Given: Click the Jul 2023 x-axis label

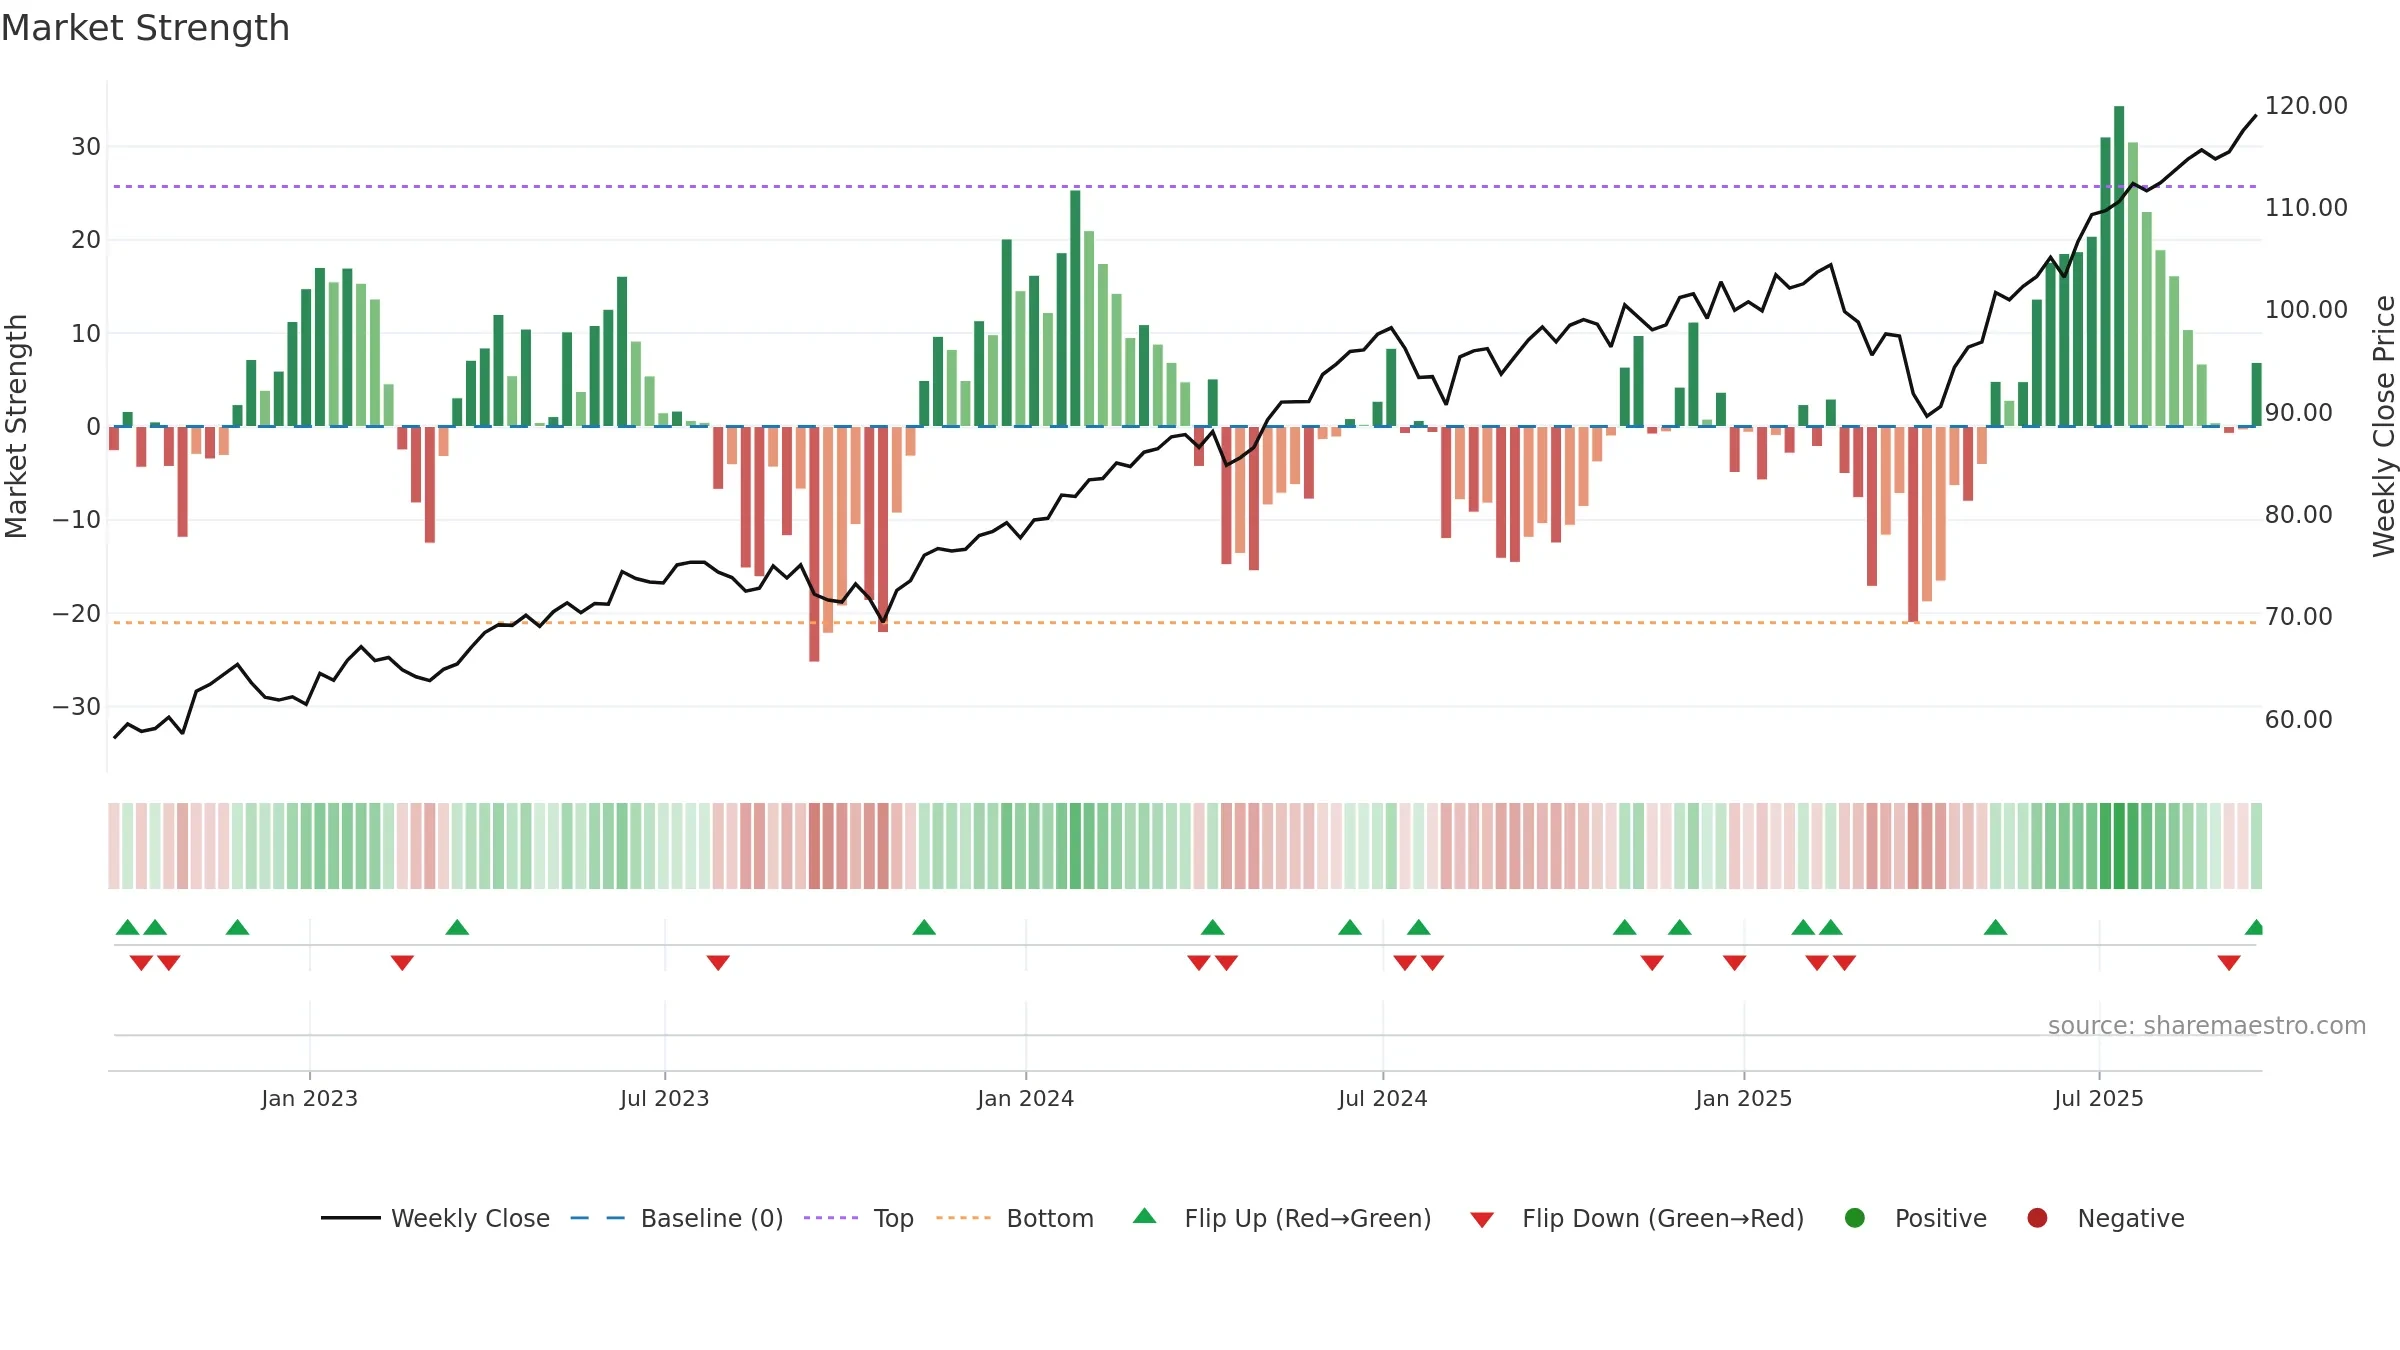Looking at the screenshot, I should pyautogui.click(x=665, y=1098).
